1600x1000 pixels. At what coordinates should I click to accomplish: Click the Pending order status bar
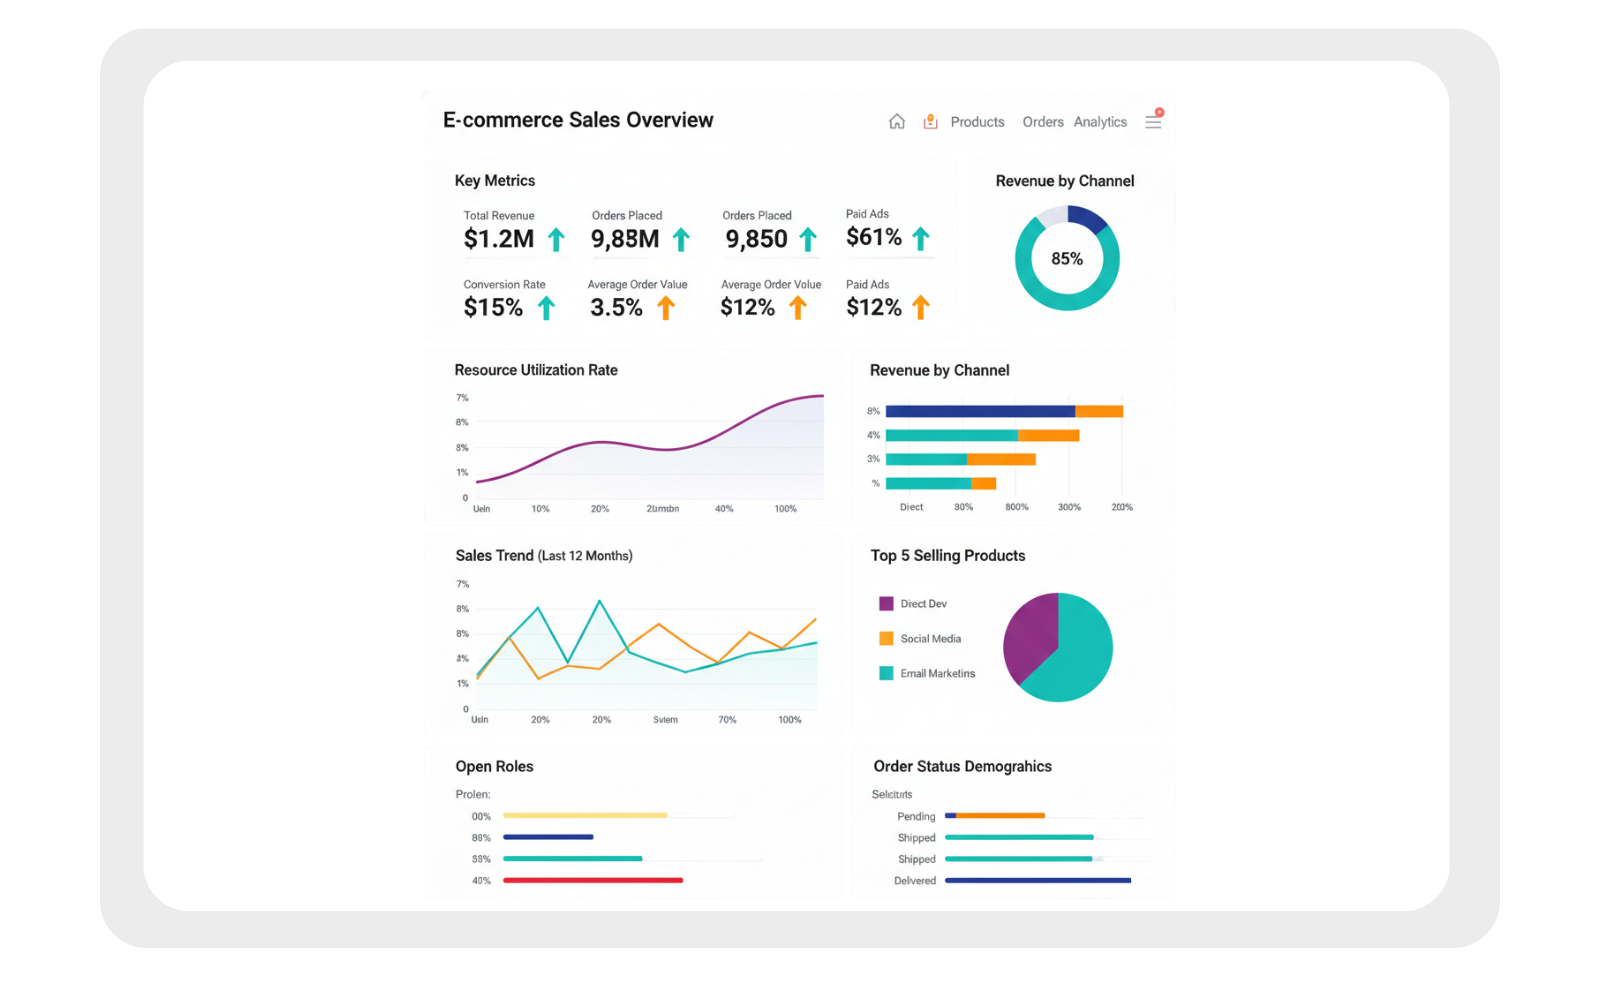pos(995,816)
